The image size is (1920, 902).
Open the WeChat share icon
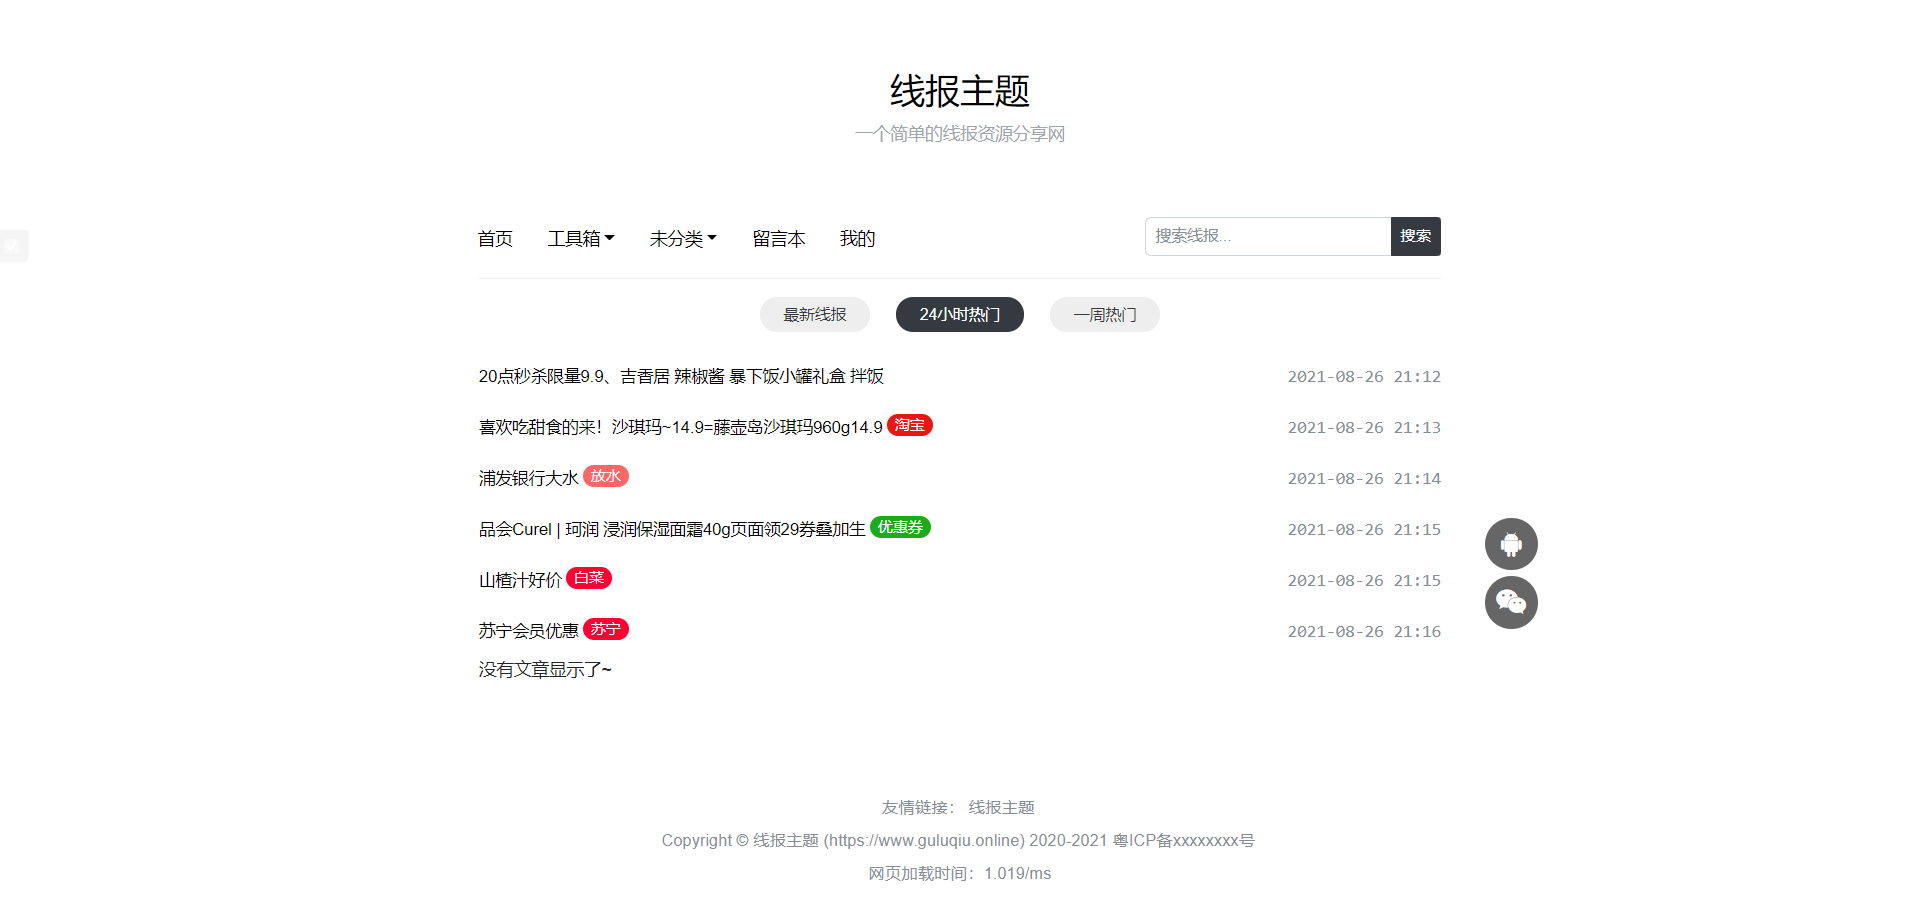[x=1511, y=602]
